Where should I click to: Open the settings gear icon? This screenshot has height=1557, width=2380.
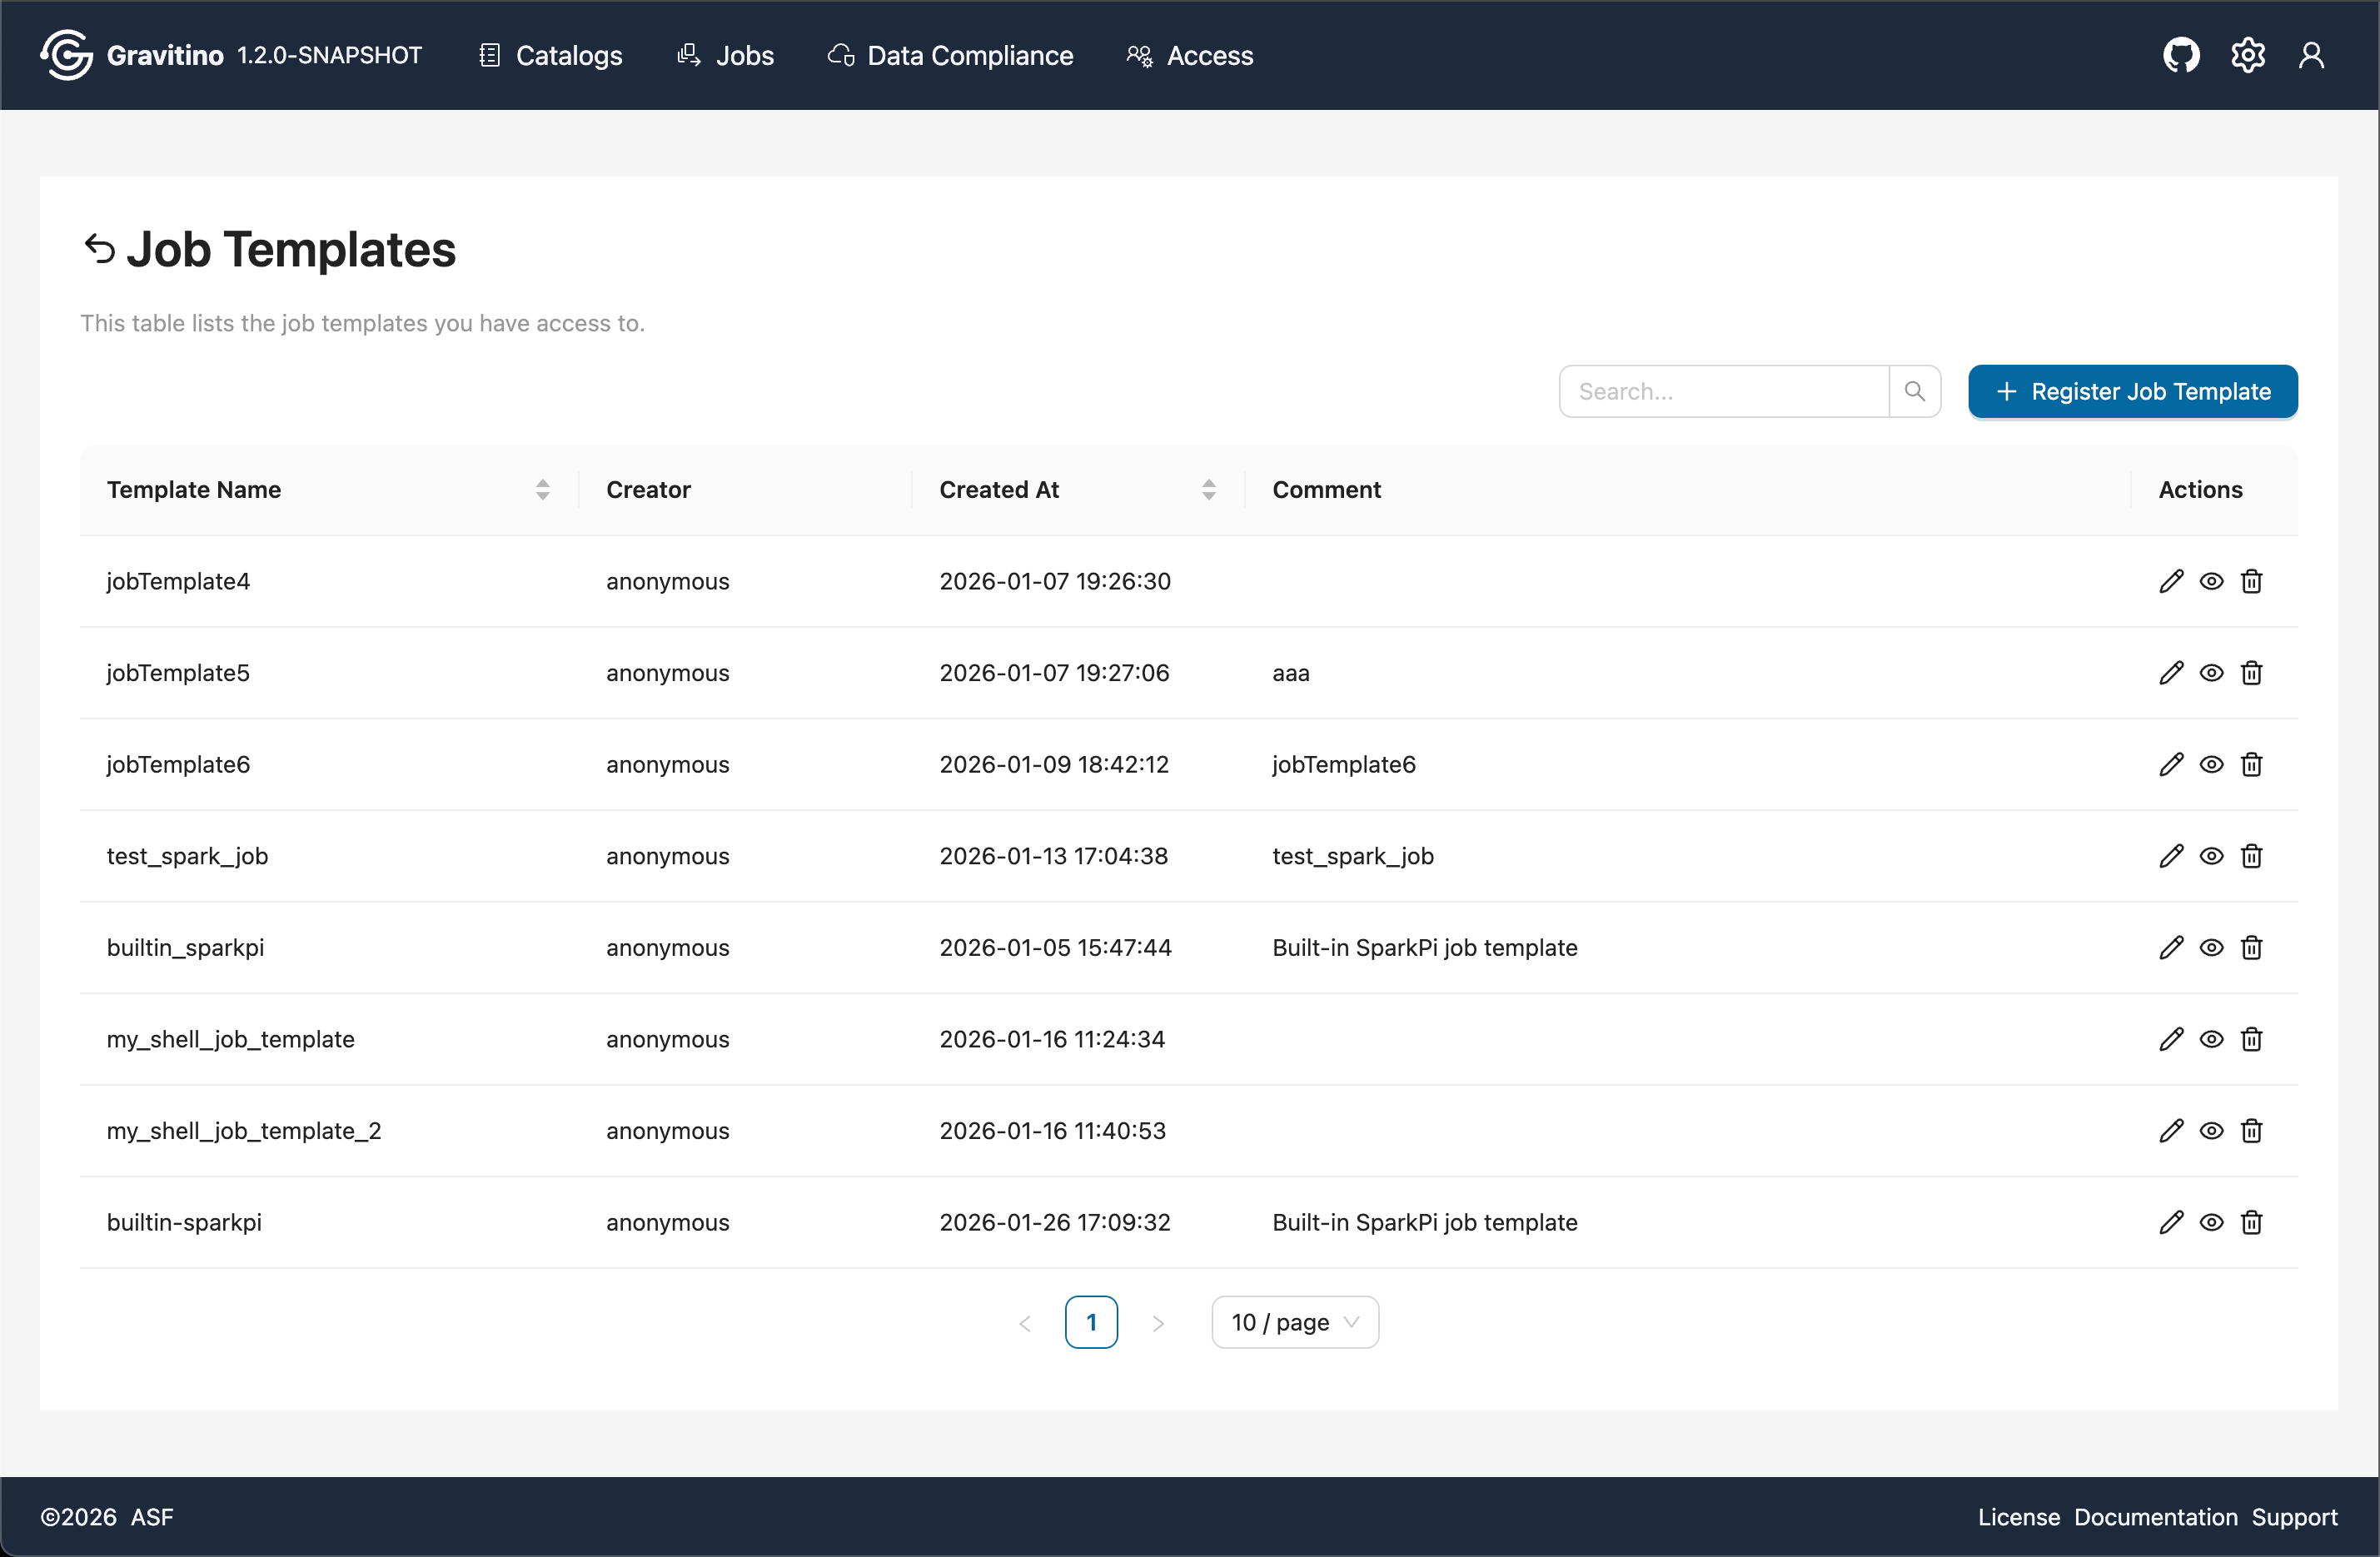click(x=2247, y=55)
